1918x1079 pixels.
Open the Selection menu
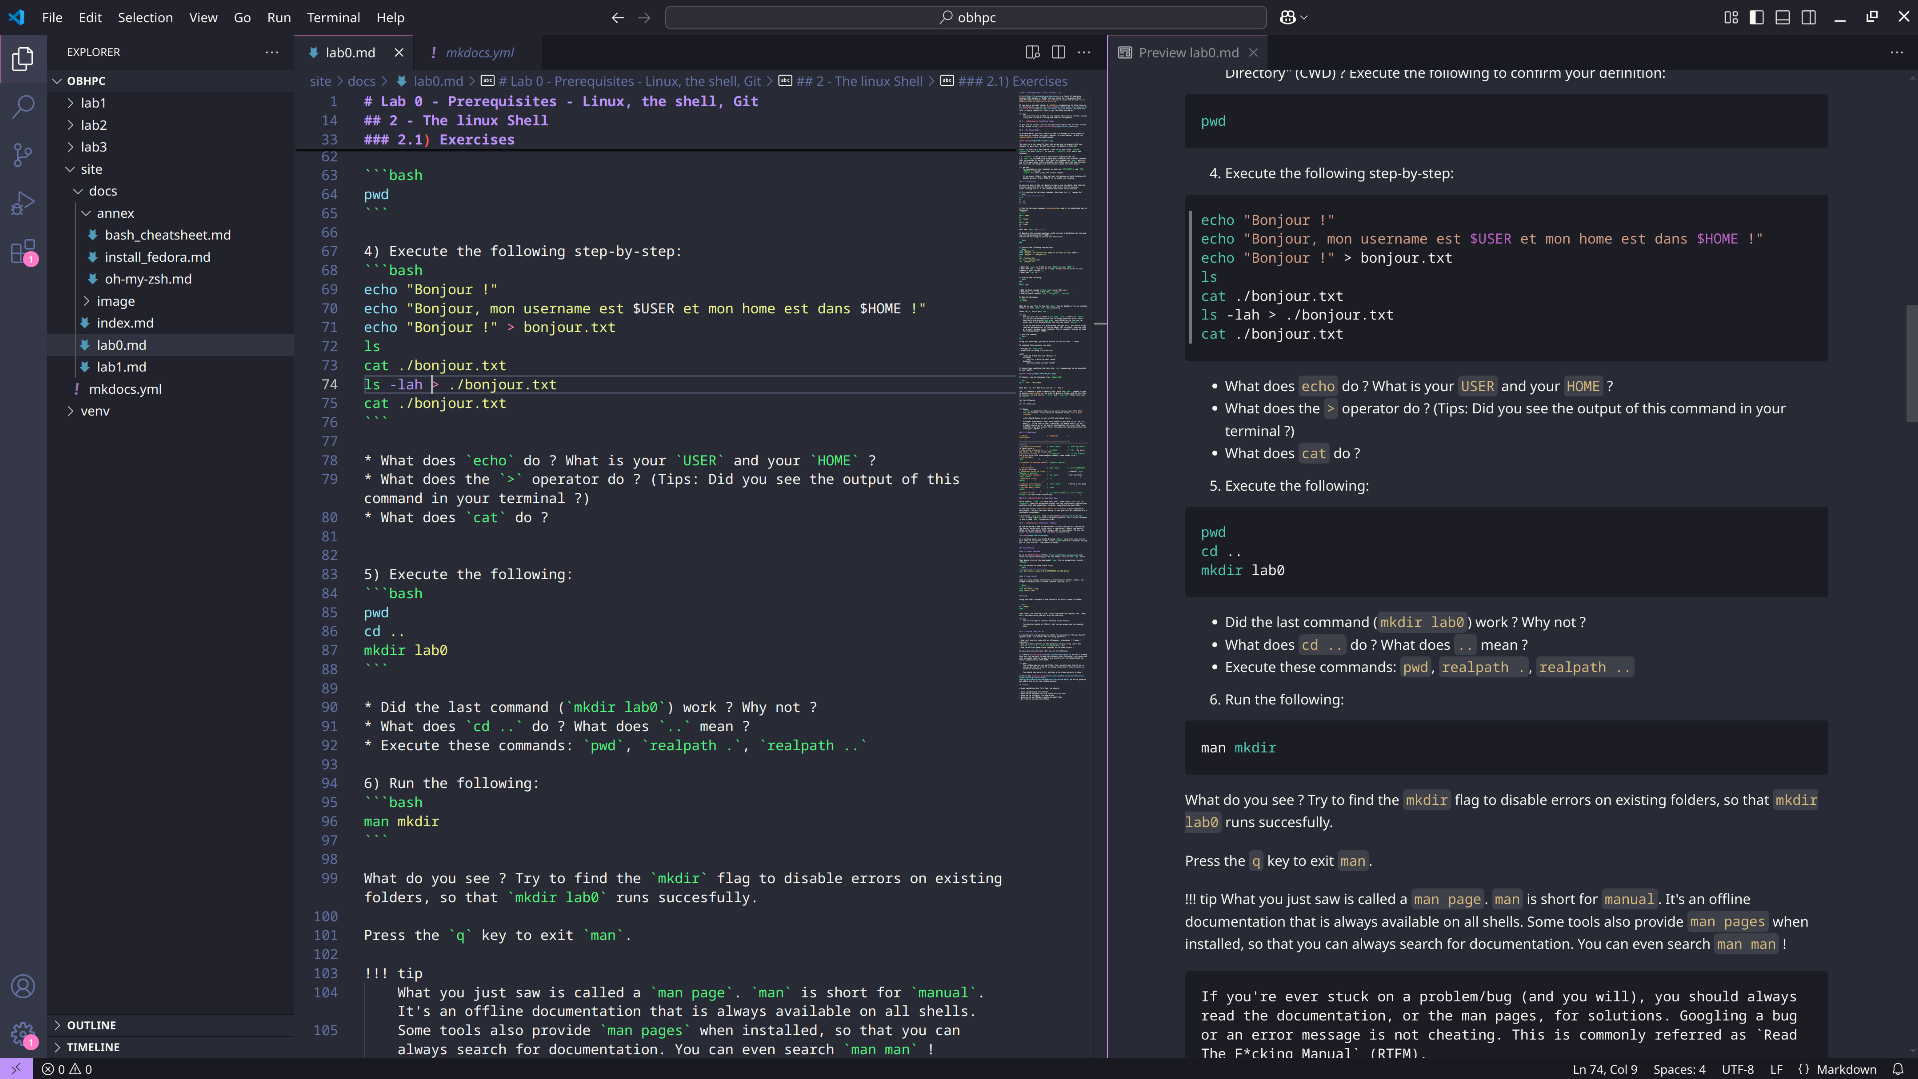point(145,17)
